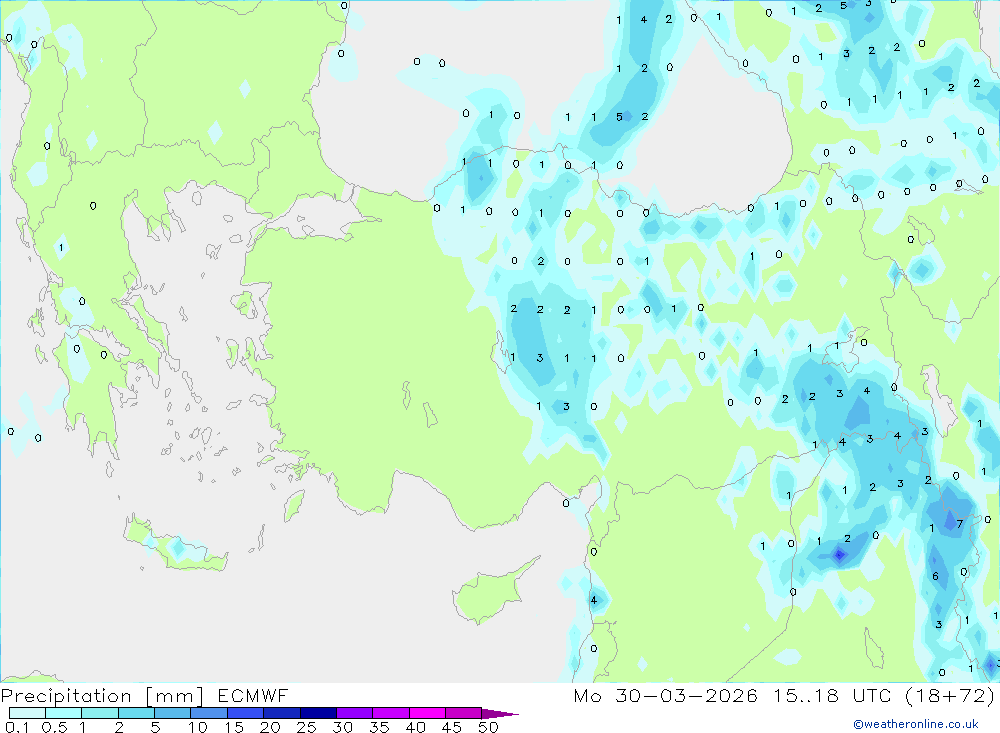Choose the legend swatch between 10 and 15
Image resolution: width=1000 pixels, height=733 pixels.
[209, 713]
